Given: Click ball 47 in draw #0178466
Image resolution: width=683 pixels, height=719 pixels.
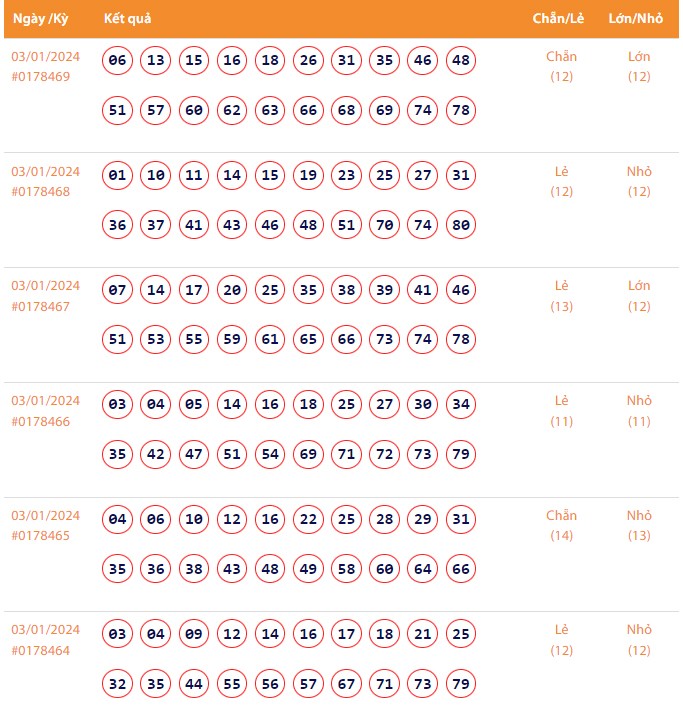Looking at the screenshot, I should [x=194, y=454].
